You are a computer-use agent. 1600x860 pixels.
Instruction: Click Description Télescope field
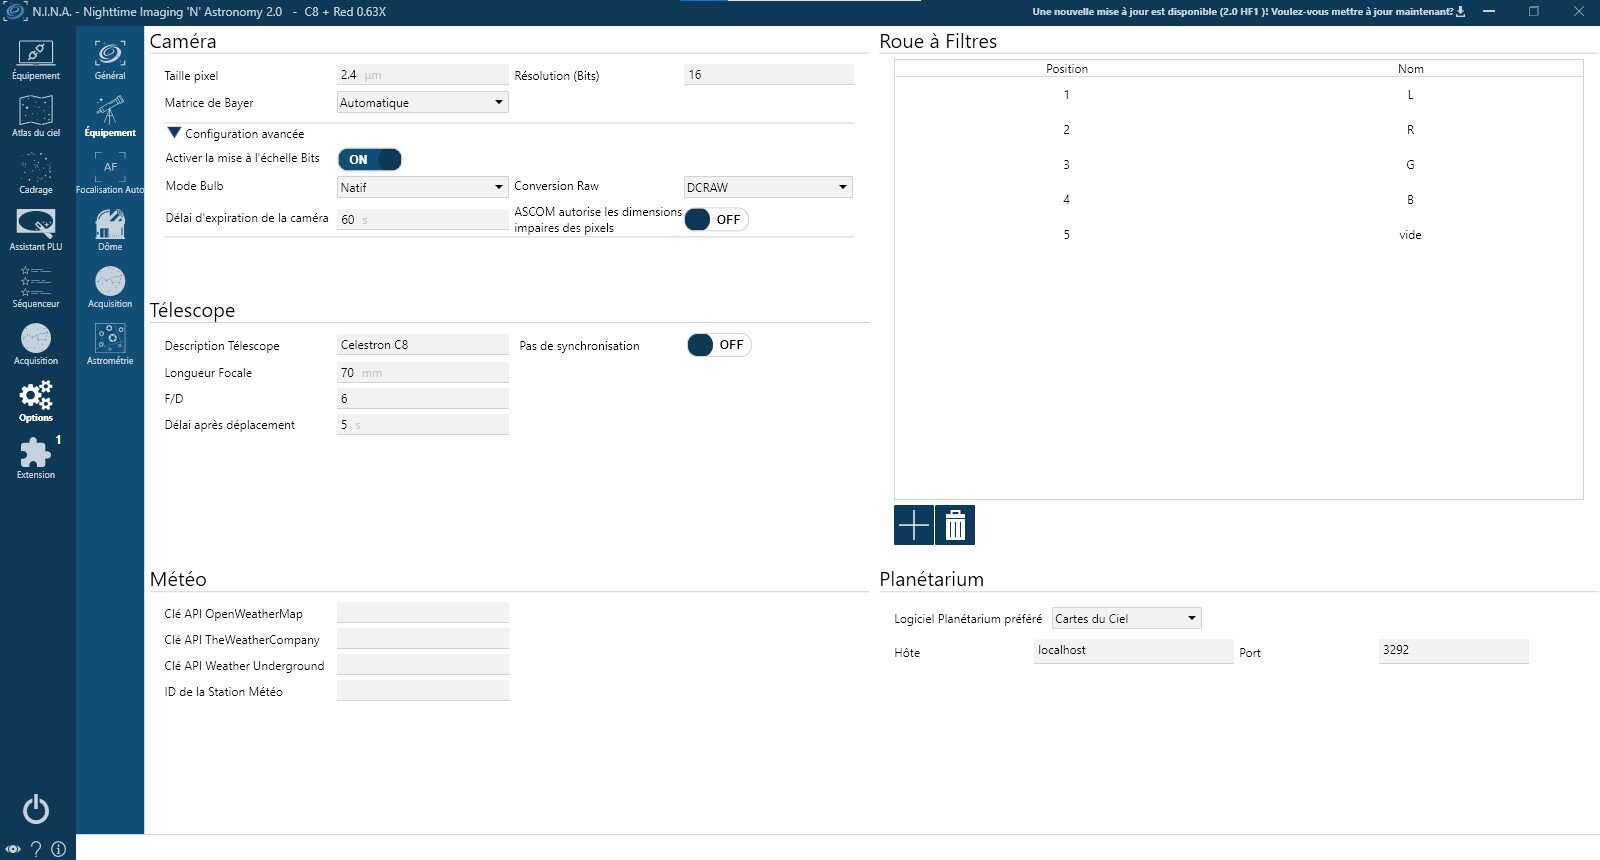(423, 345)
